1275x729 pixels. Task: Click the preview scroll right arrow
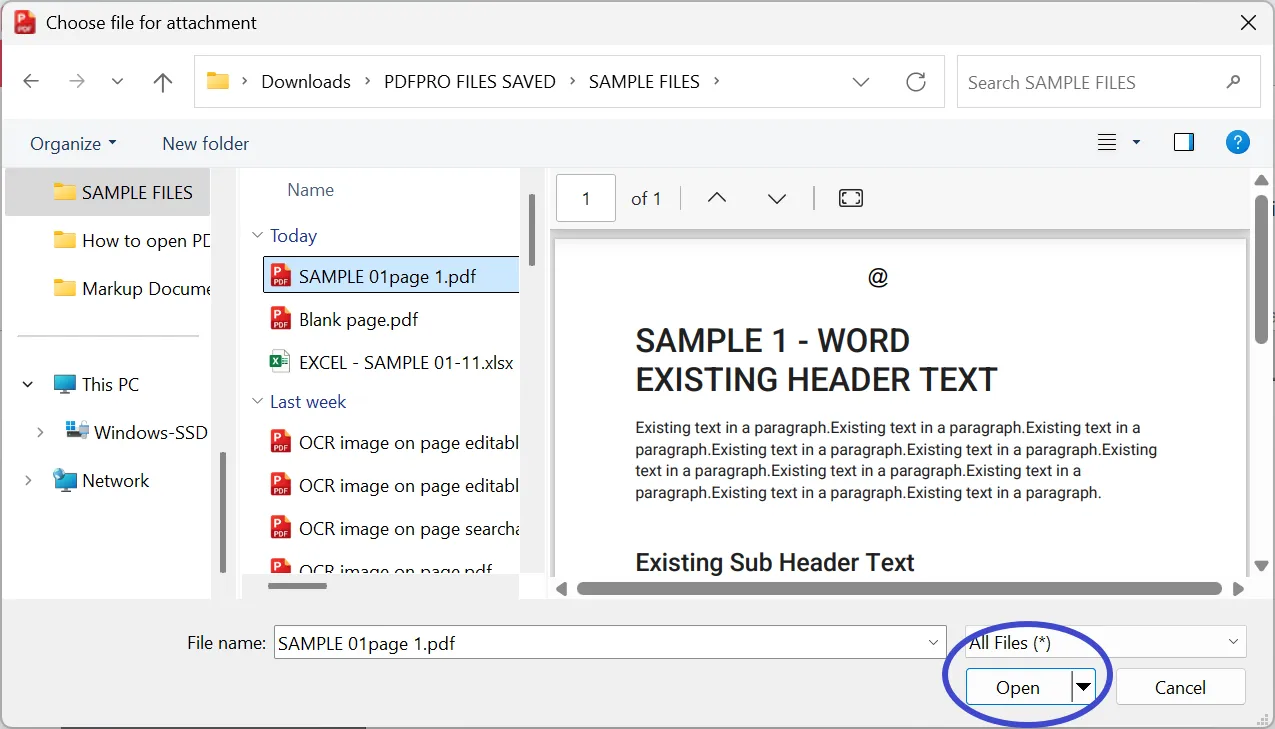(1238, 589)
